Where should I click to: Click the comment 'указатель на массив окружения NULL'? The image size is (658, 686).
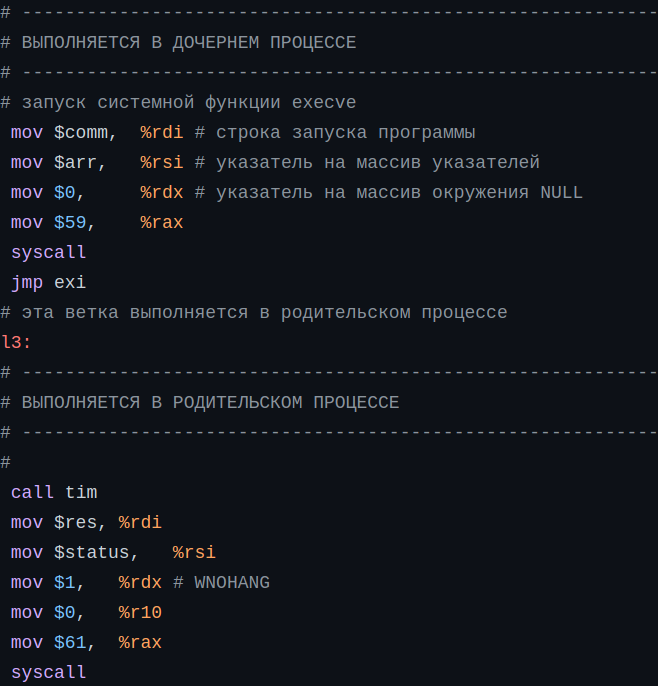399,193
